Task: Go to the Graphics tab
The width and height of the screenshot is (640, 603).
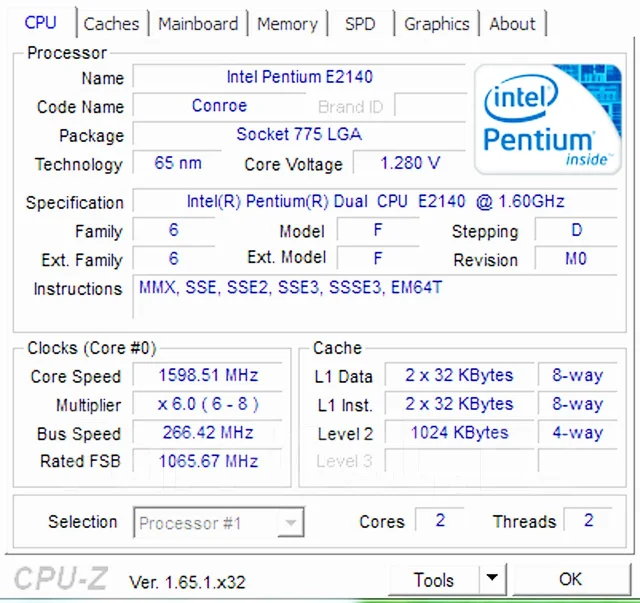Action: [x=437, y=24]
